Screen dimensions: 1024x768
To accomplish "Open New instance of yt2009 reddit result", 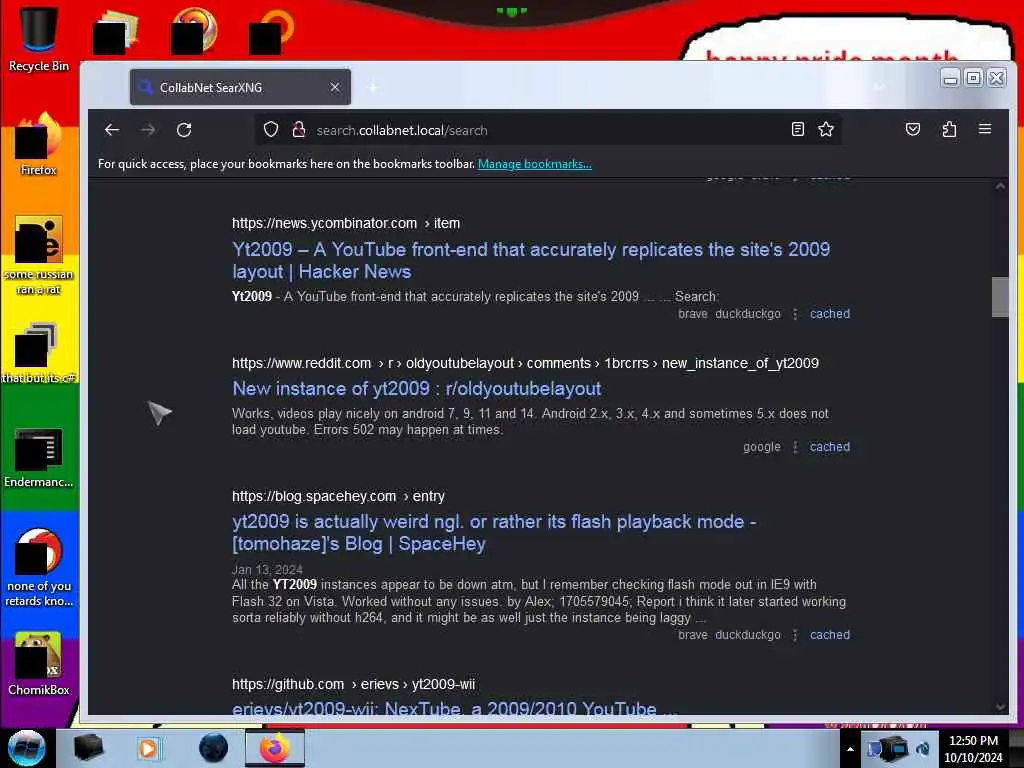I will 417,389.
